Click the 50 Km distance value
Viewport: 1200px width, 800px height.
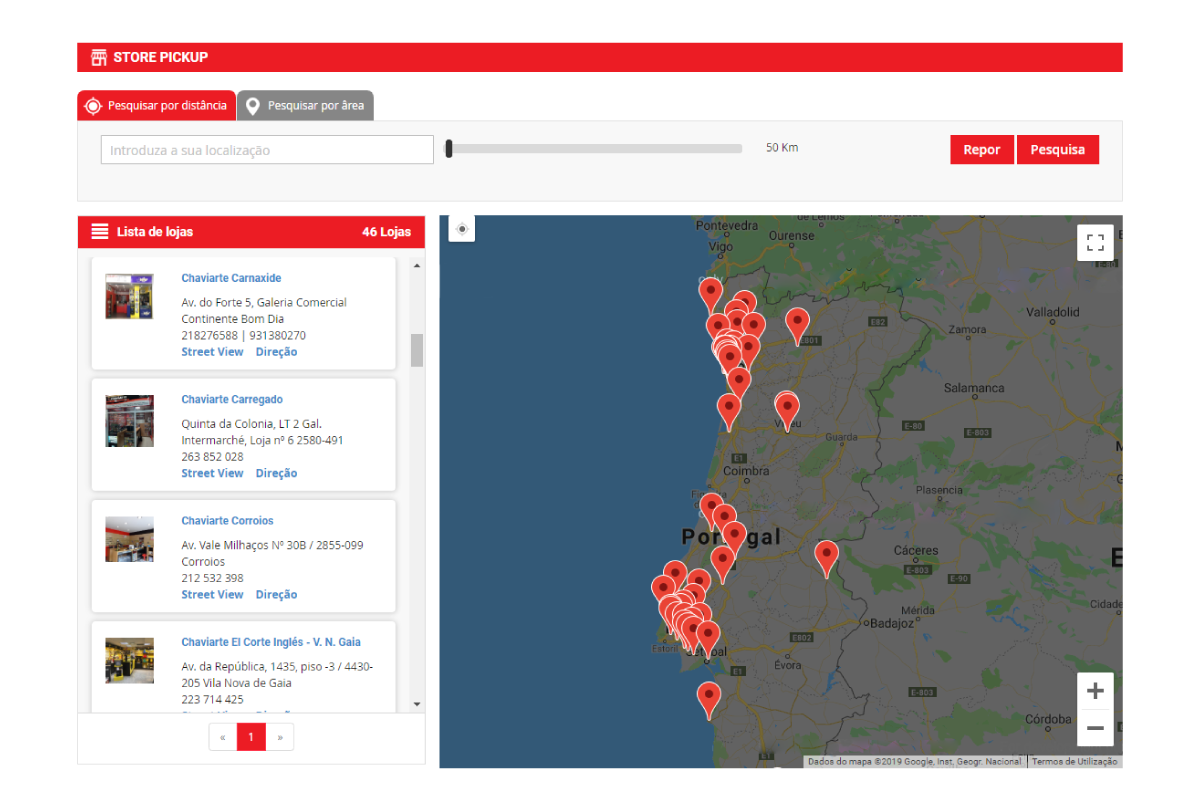point(782,148)
